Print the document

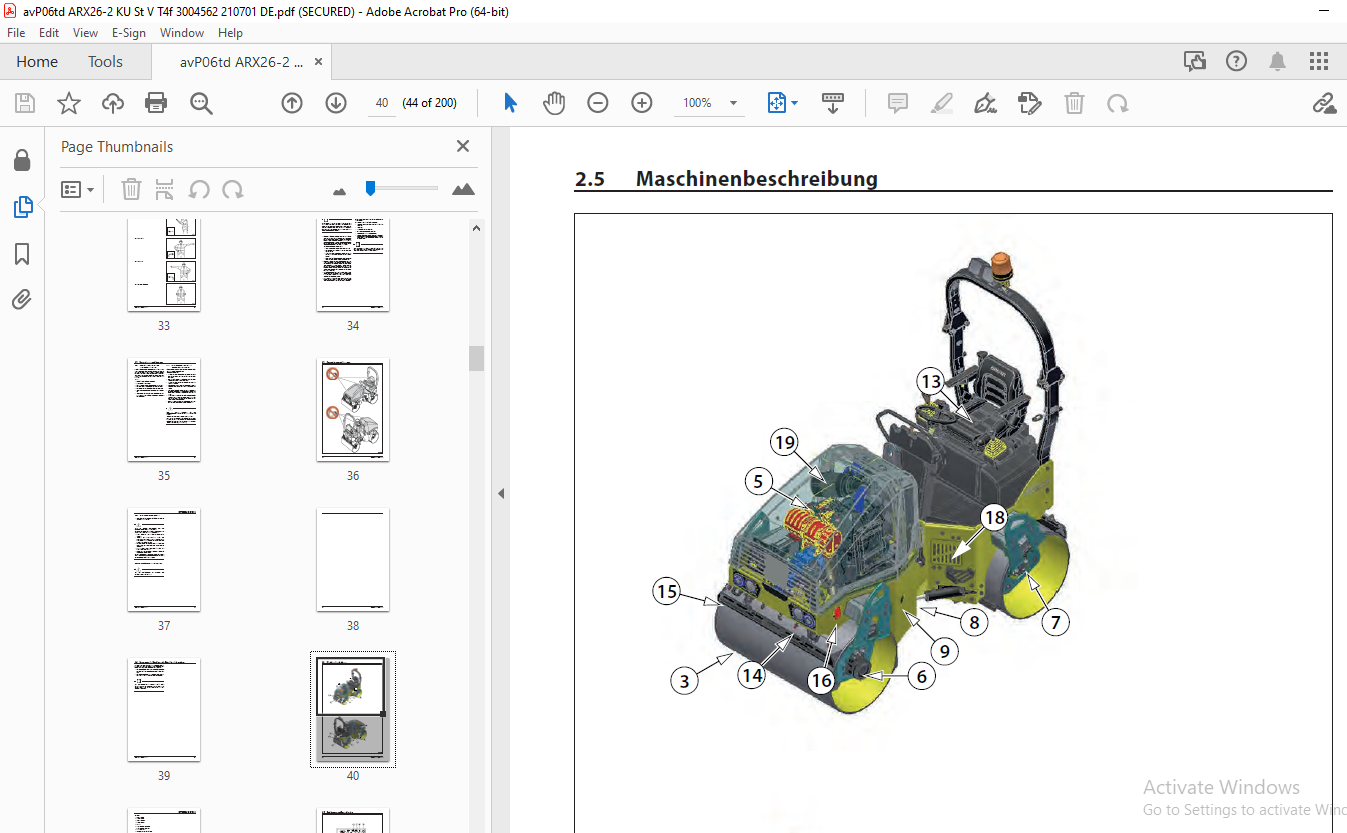point(156,103)
